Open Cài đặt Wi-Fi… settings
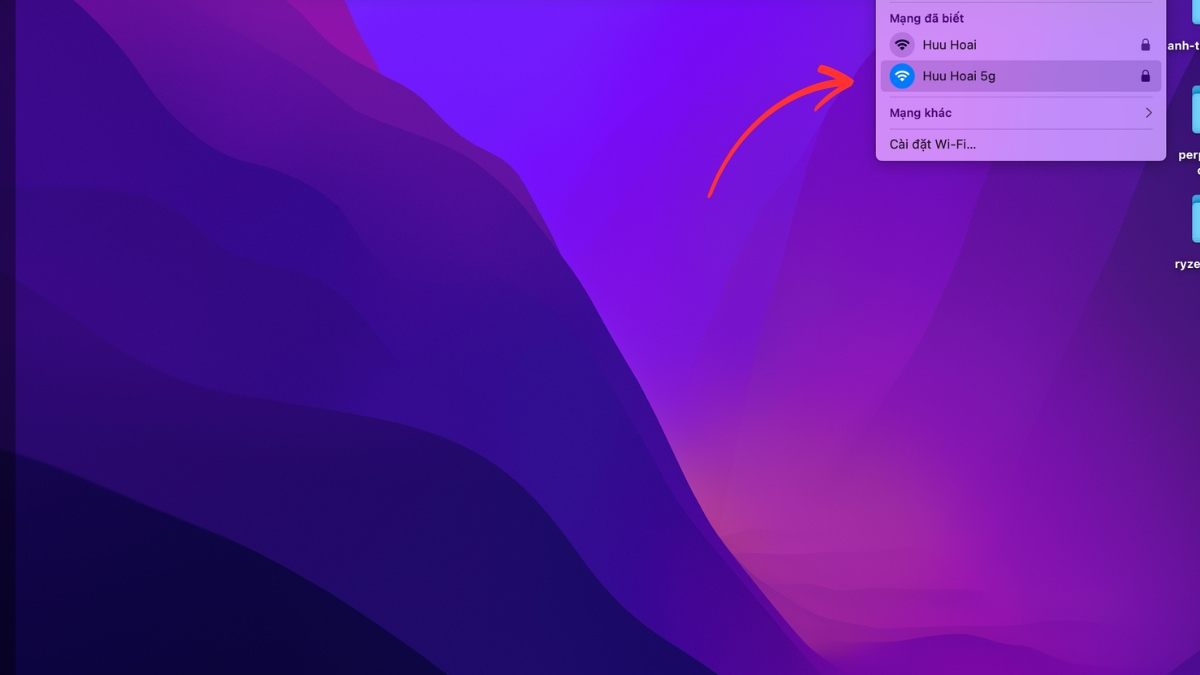Screen dimensions: 1200x675 932,144
